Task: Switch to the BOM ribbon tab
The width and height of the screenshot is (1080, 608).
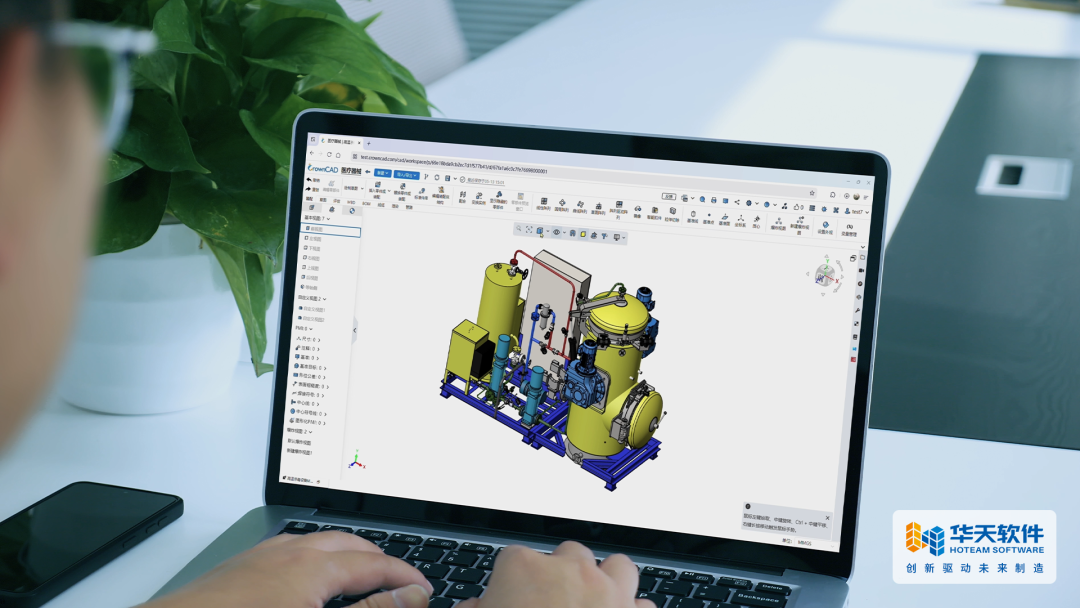Action: pos(366,204)
